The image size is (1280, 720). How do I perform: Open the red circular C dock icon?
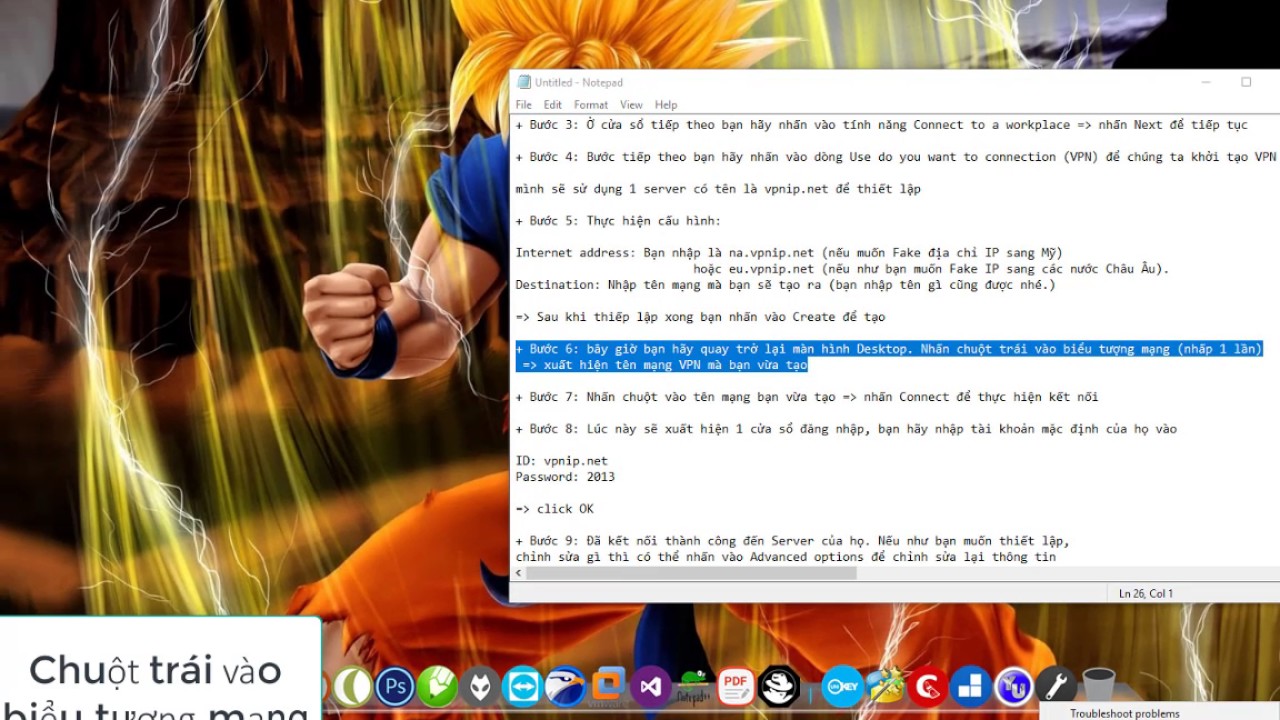point(928,687)
